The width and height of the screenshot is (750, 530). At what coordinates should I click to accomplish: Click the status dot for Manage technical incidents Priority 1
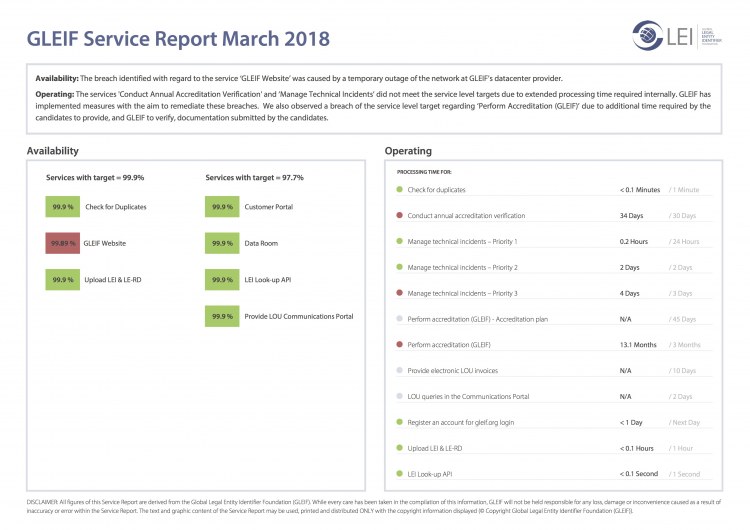(399, 241)
